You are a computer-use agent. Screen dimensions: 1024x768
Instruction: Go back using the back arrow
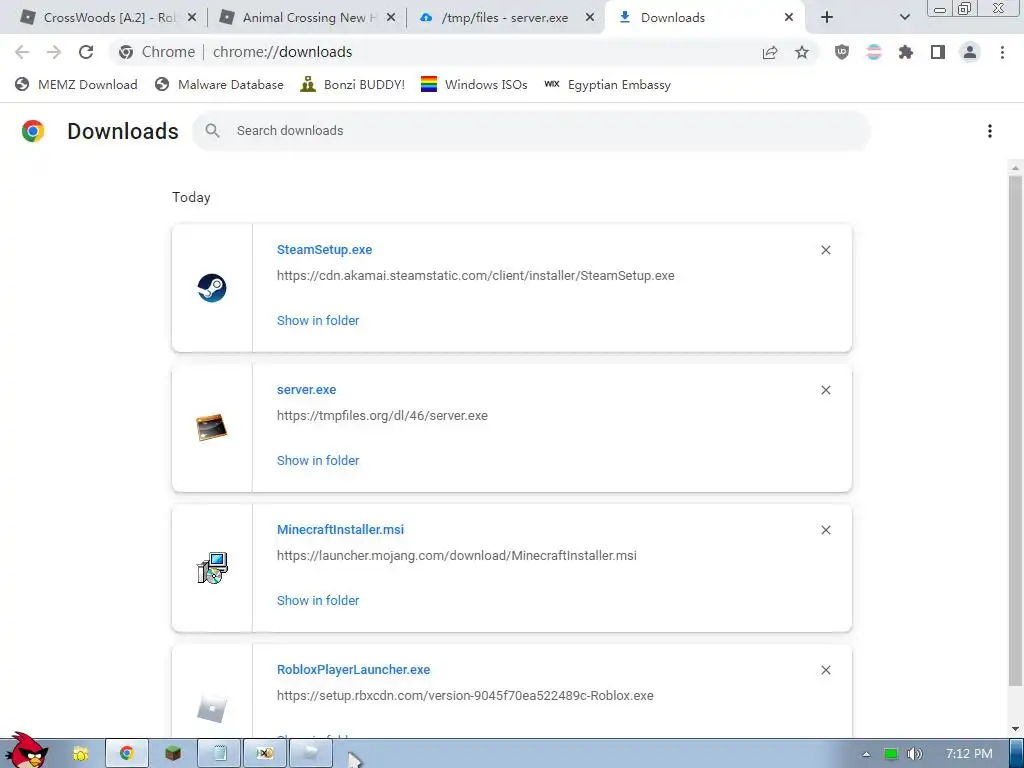tap(22, 52)
